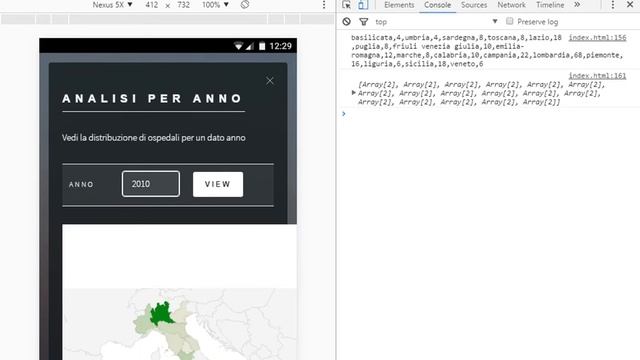Image resolution: width=640 pixels, height=360 pixels.
Task: Switch to the Timeline tab
Action: tap(550, 5)
